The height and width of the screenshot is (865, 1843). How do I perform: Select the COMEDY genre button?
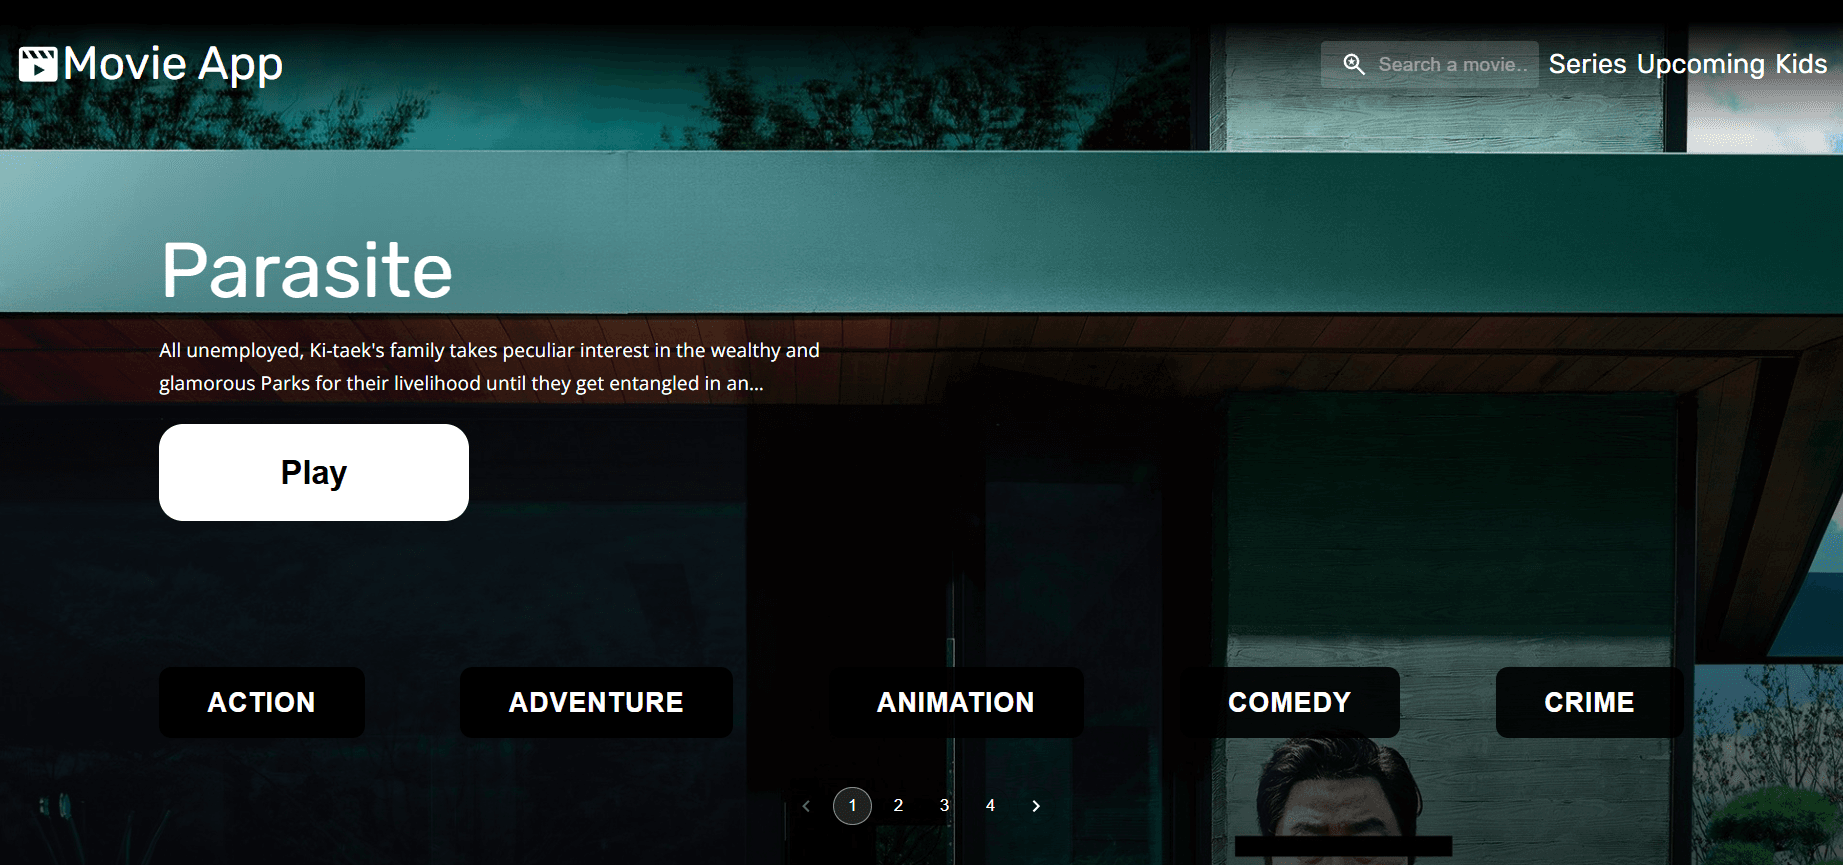click(1290, 702)
